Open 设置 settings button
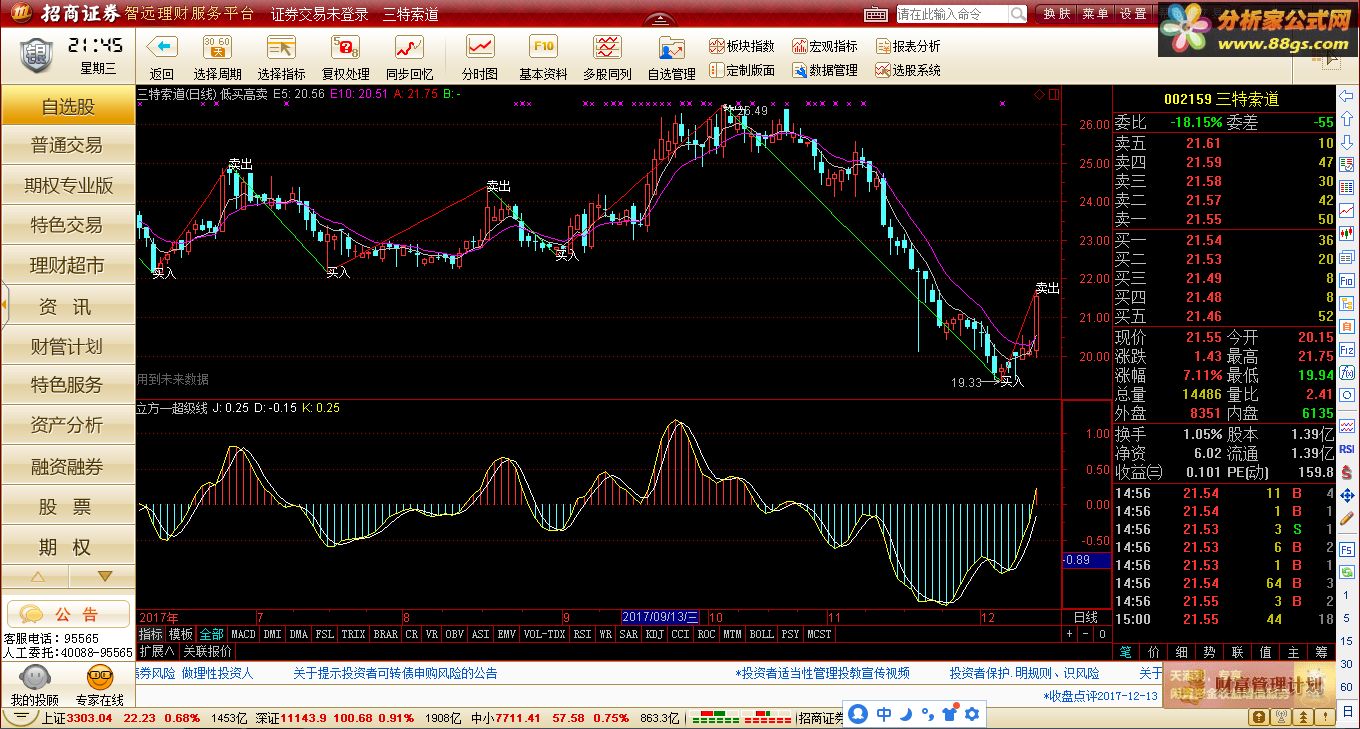The height and width of the screenshot is (729, 1360). 1133,14
